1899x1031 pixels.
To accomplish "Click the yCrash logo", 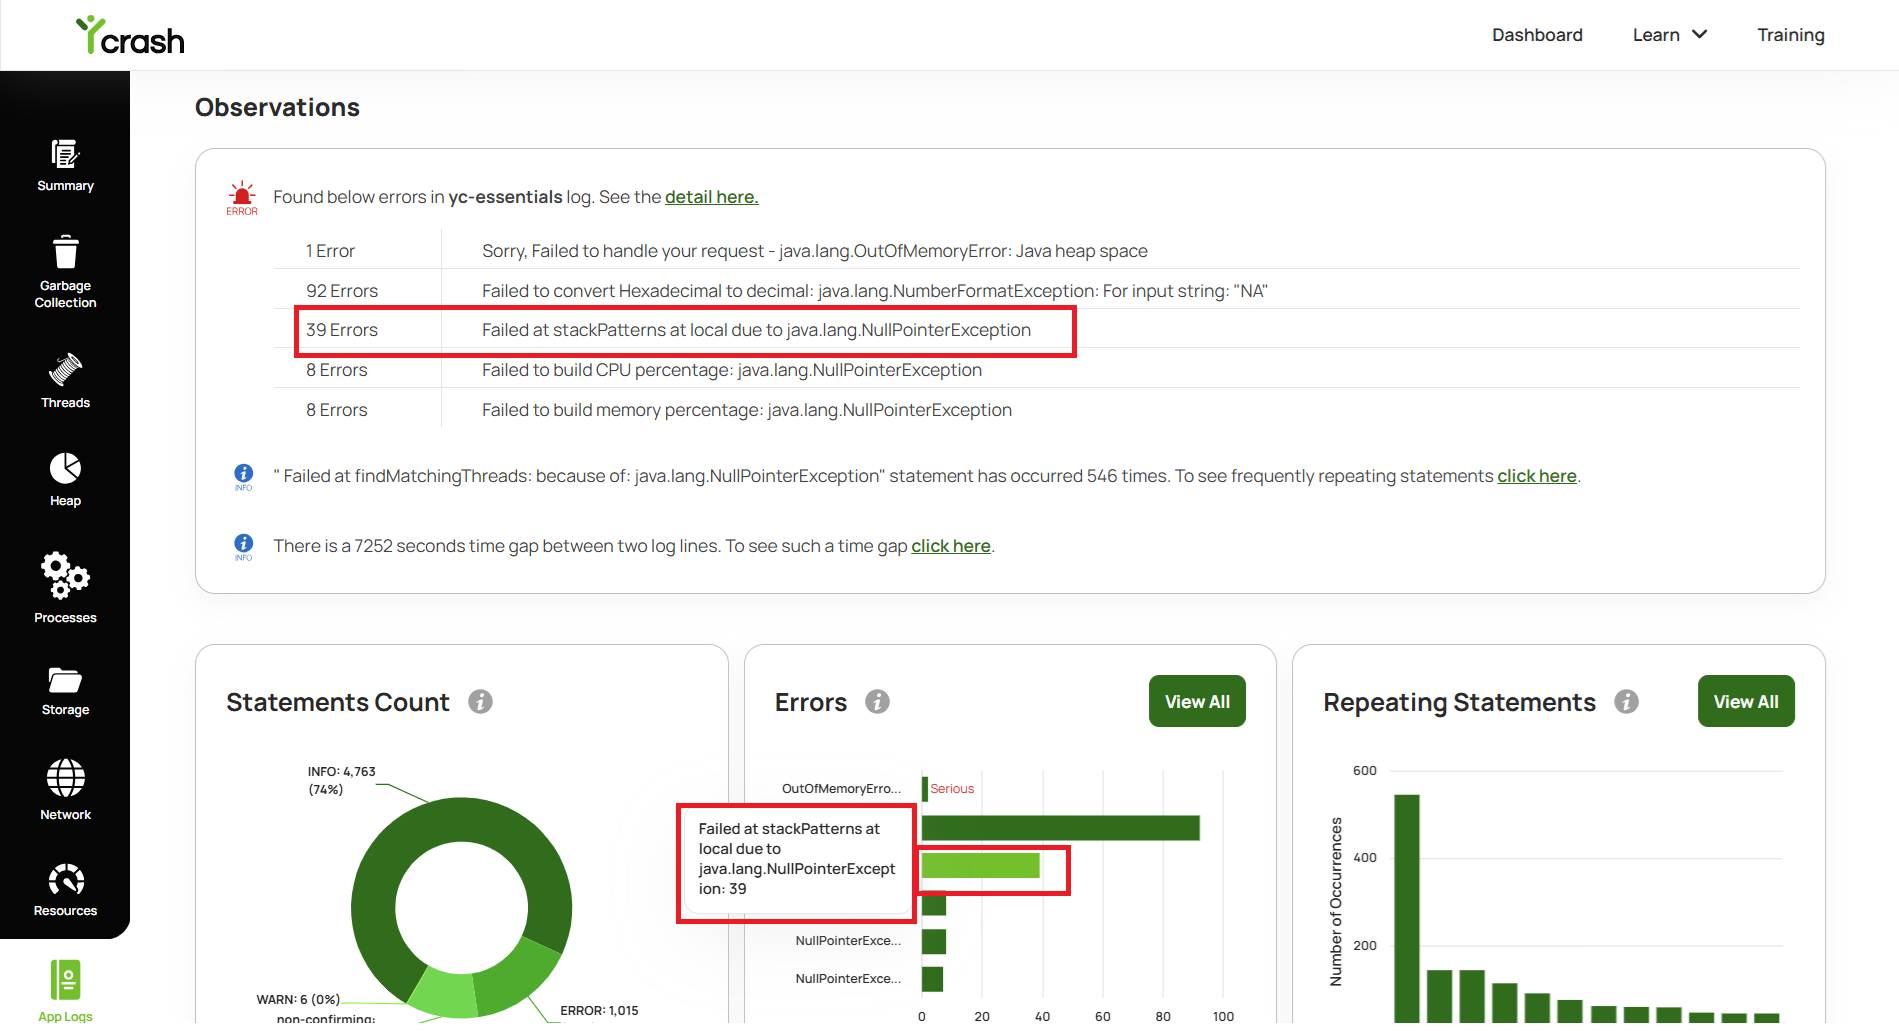I will (130, 36).
